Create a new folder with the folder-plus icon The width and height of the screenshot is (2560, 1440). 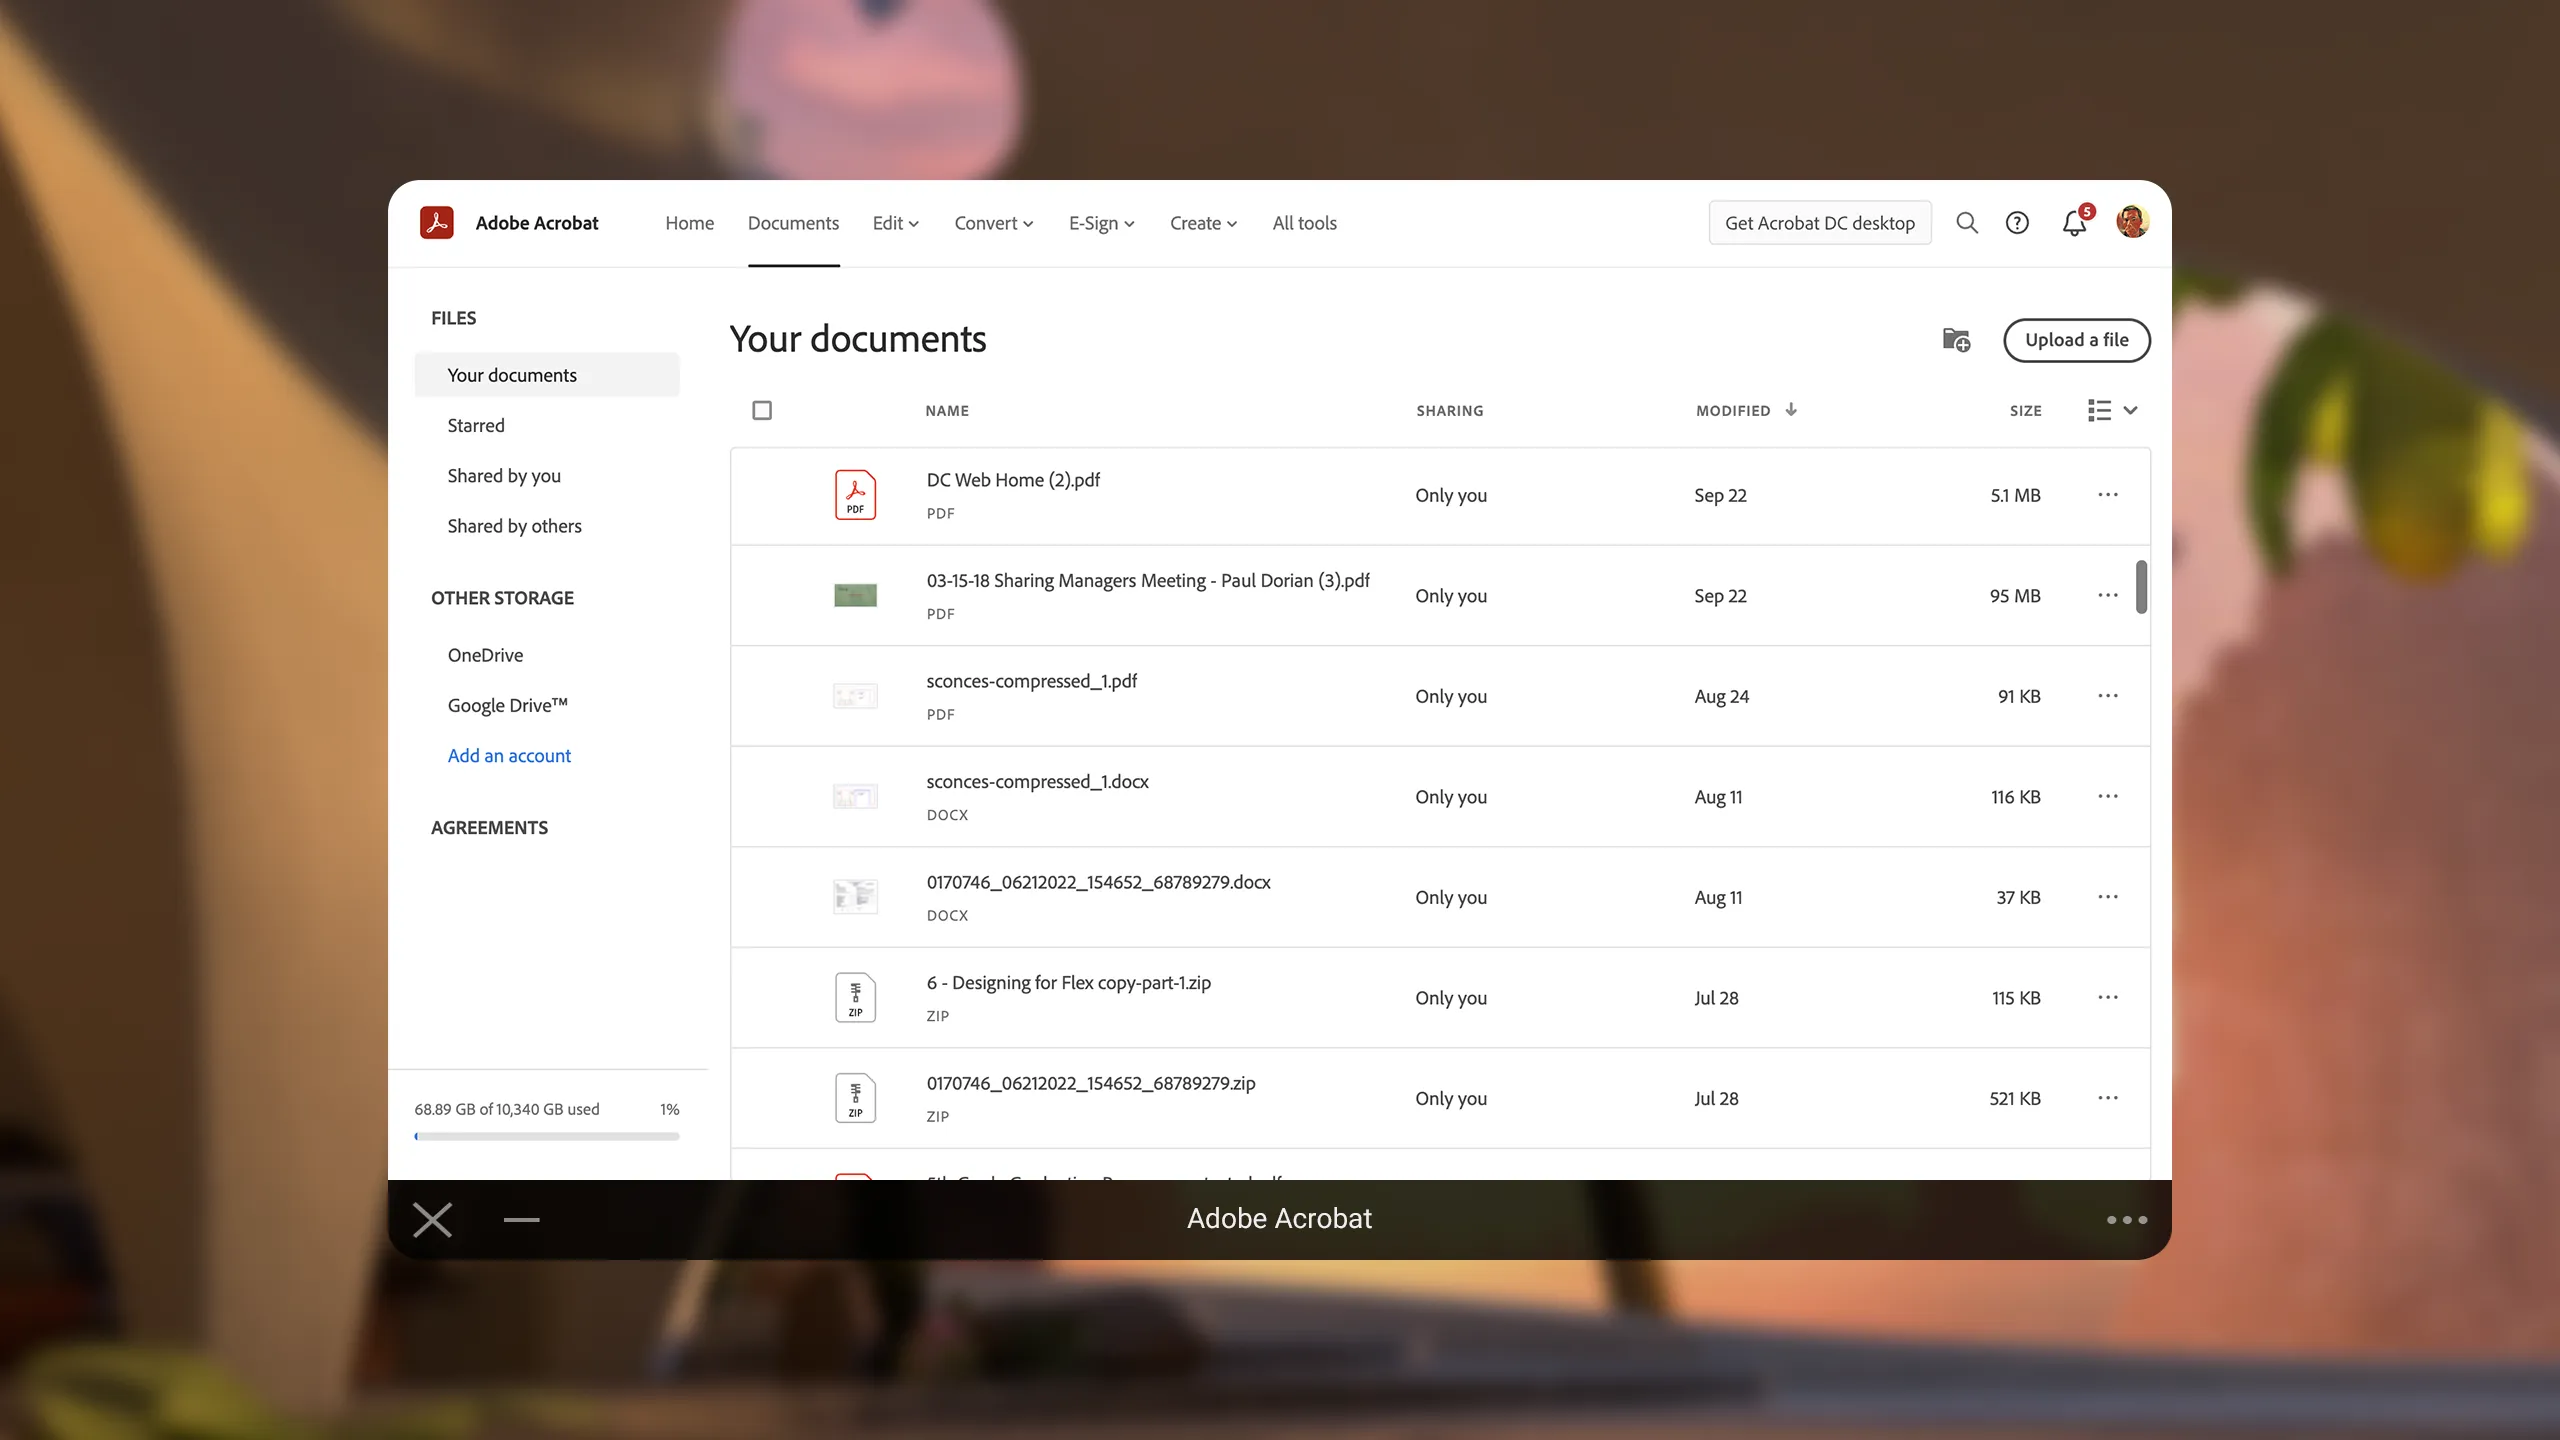[1956, 340]
